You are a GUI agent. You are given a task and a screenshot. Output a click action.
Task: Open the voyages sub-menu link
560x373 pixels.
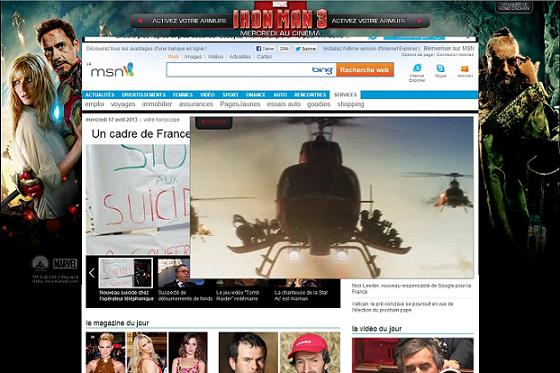tap(123, 104)
